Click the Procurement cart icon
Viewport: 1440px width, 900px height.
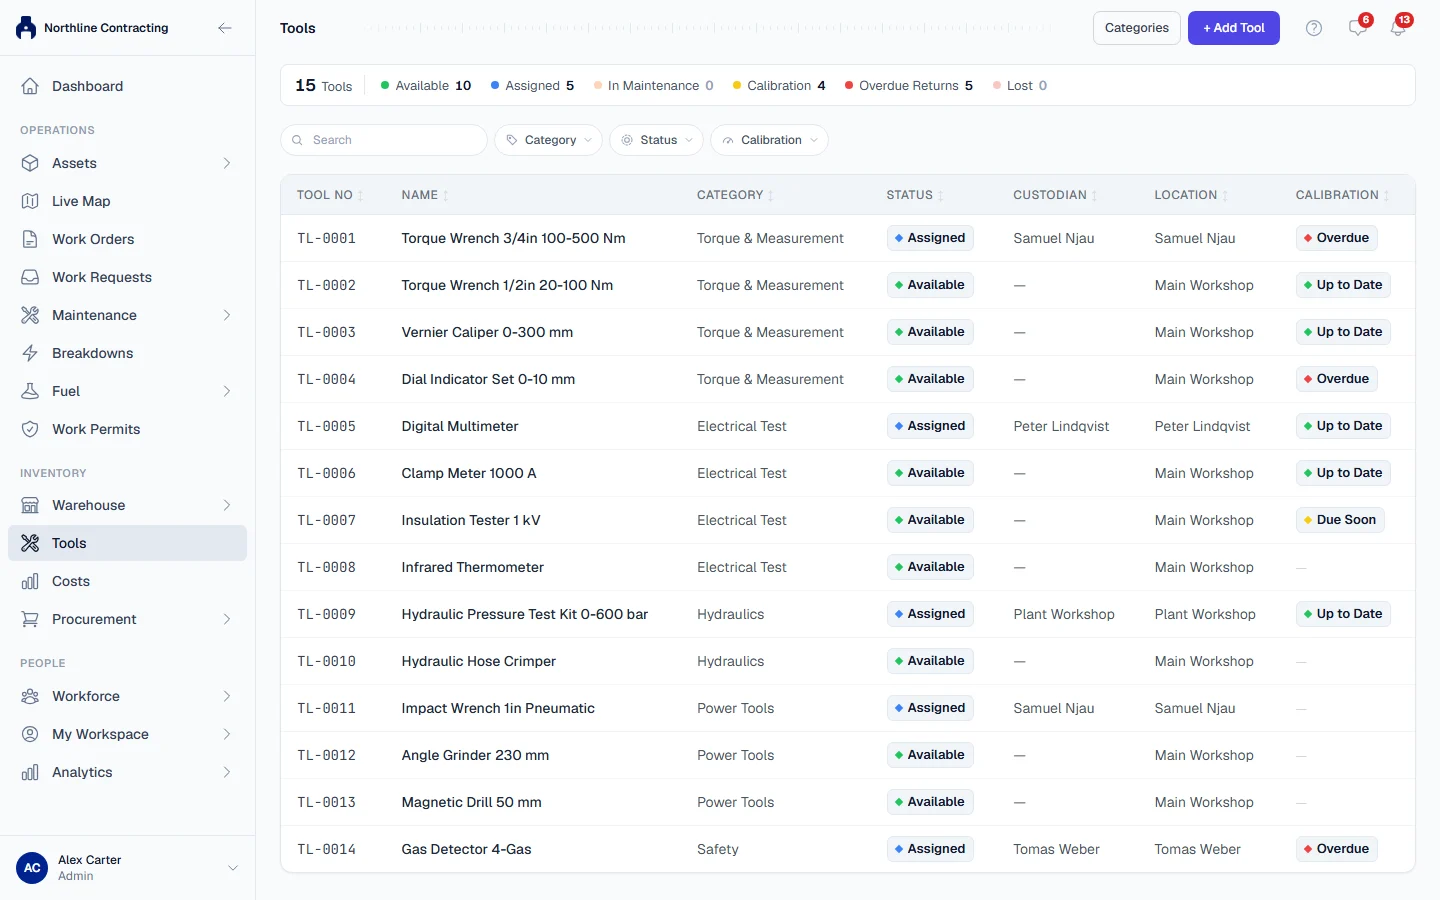[x=30, y=619]
